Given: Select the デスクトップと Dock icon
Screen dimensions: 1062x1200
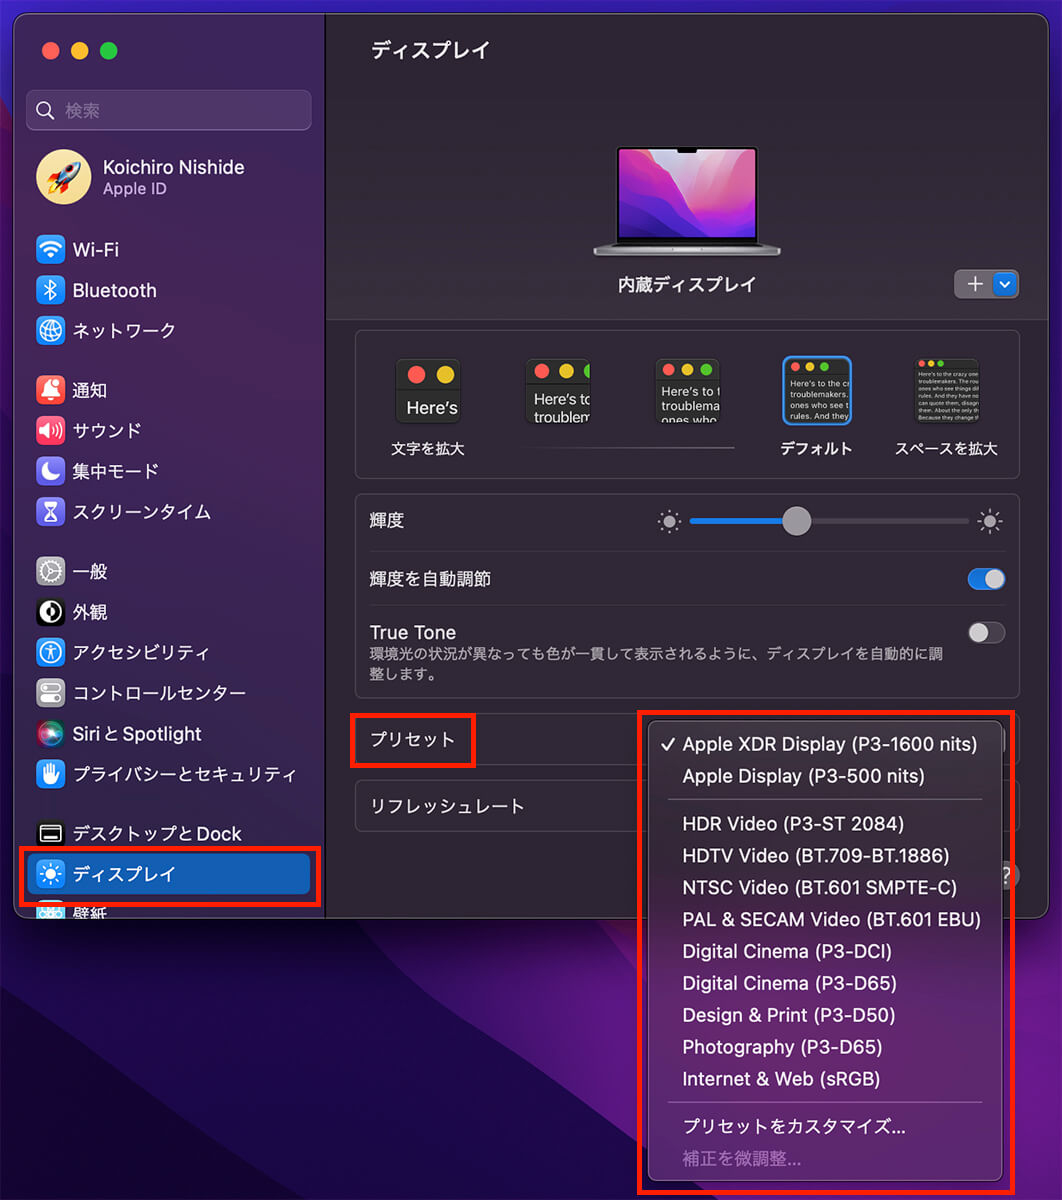Looking at the screenshot, I should tap(50, 833).
